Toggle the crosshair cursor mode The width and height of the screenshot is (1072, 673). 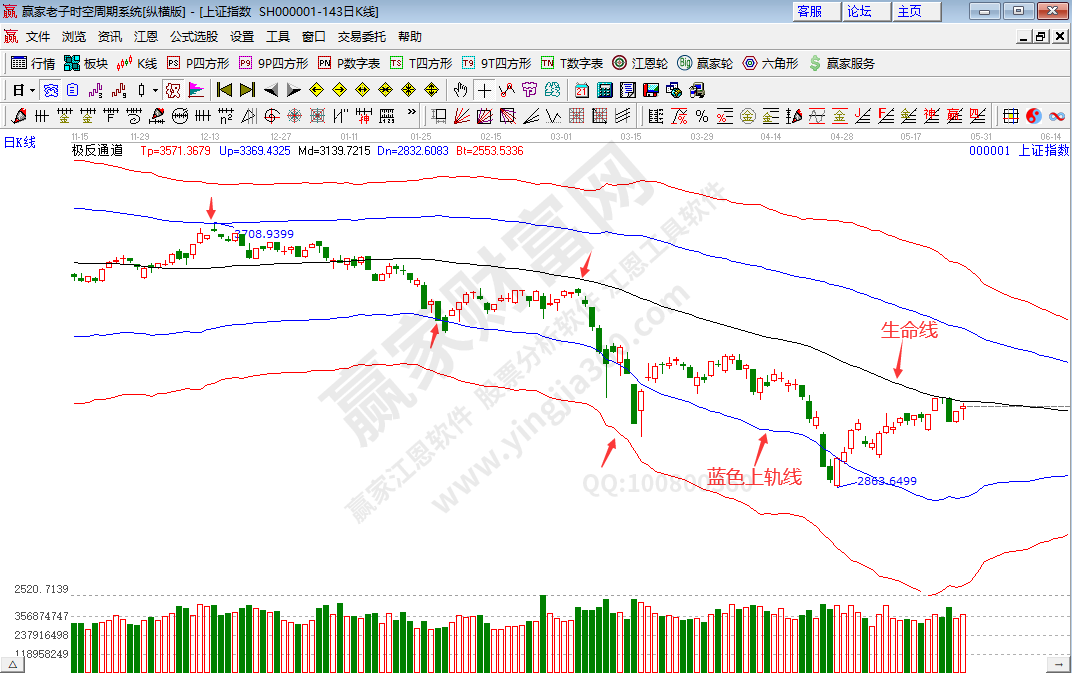coord(484,90)
